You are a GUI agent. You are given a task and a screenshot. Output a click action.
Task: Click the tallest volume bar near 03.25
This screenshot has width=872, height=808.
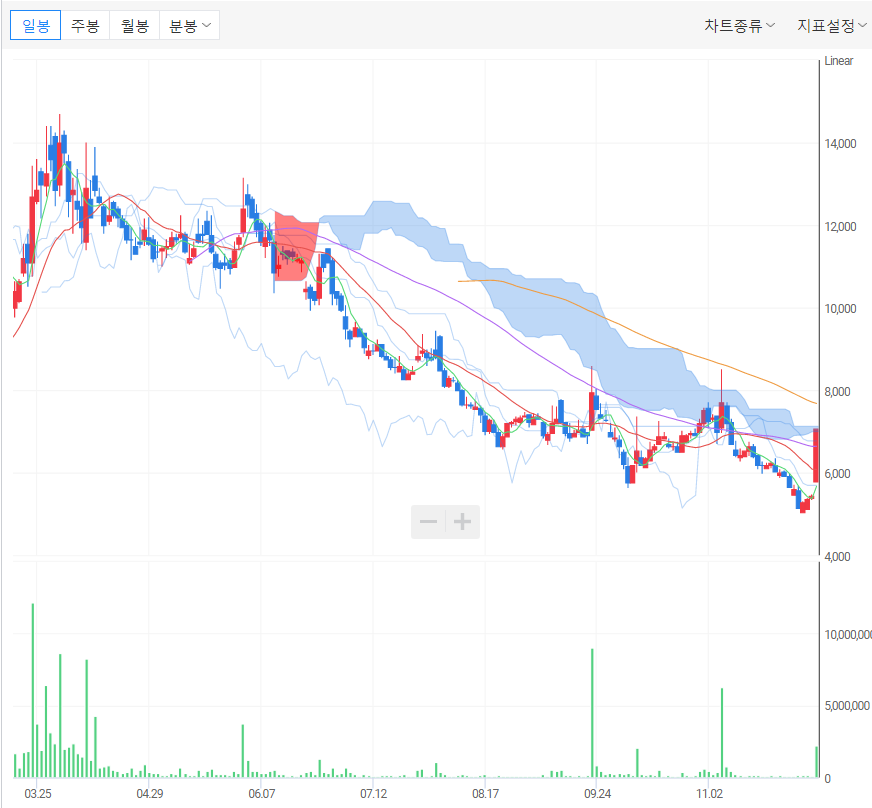33,690
